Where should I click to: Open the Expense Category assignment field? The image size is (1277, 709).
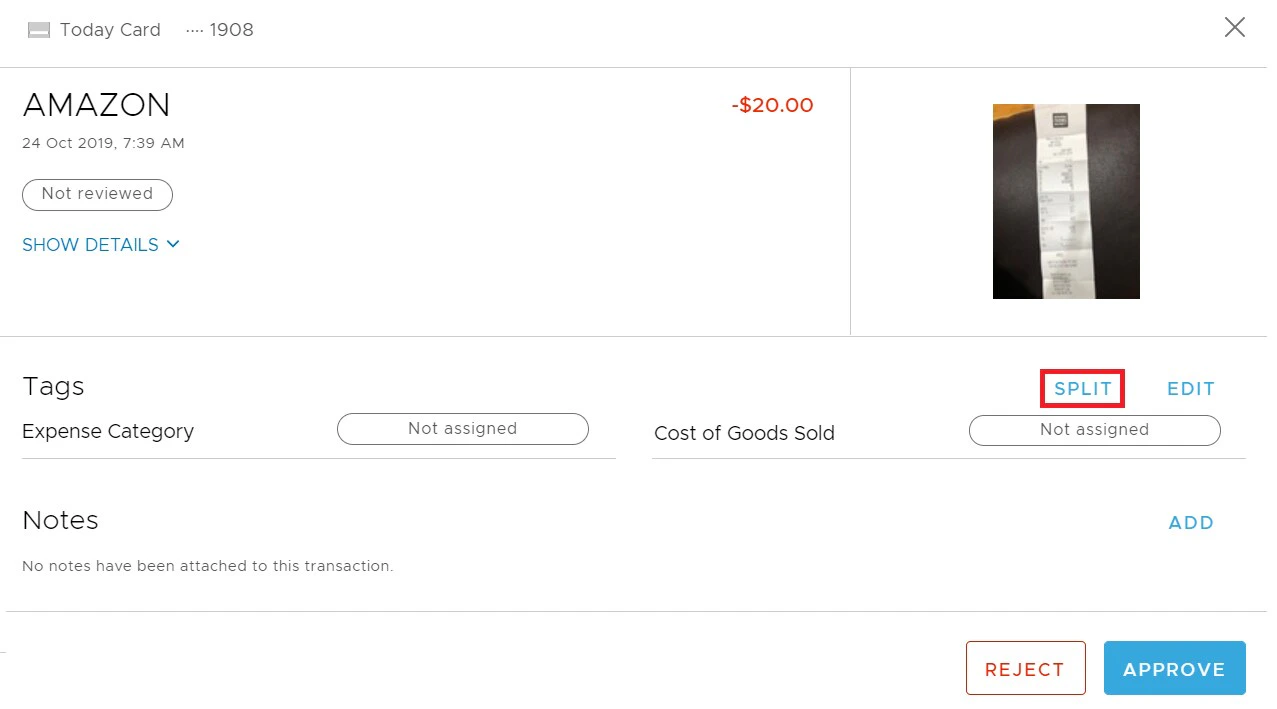(x=462, y=428)
